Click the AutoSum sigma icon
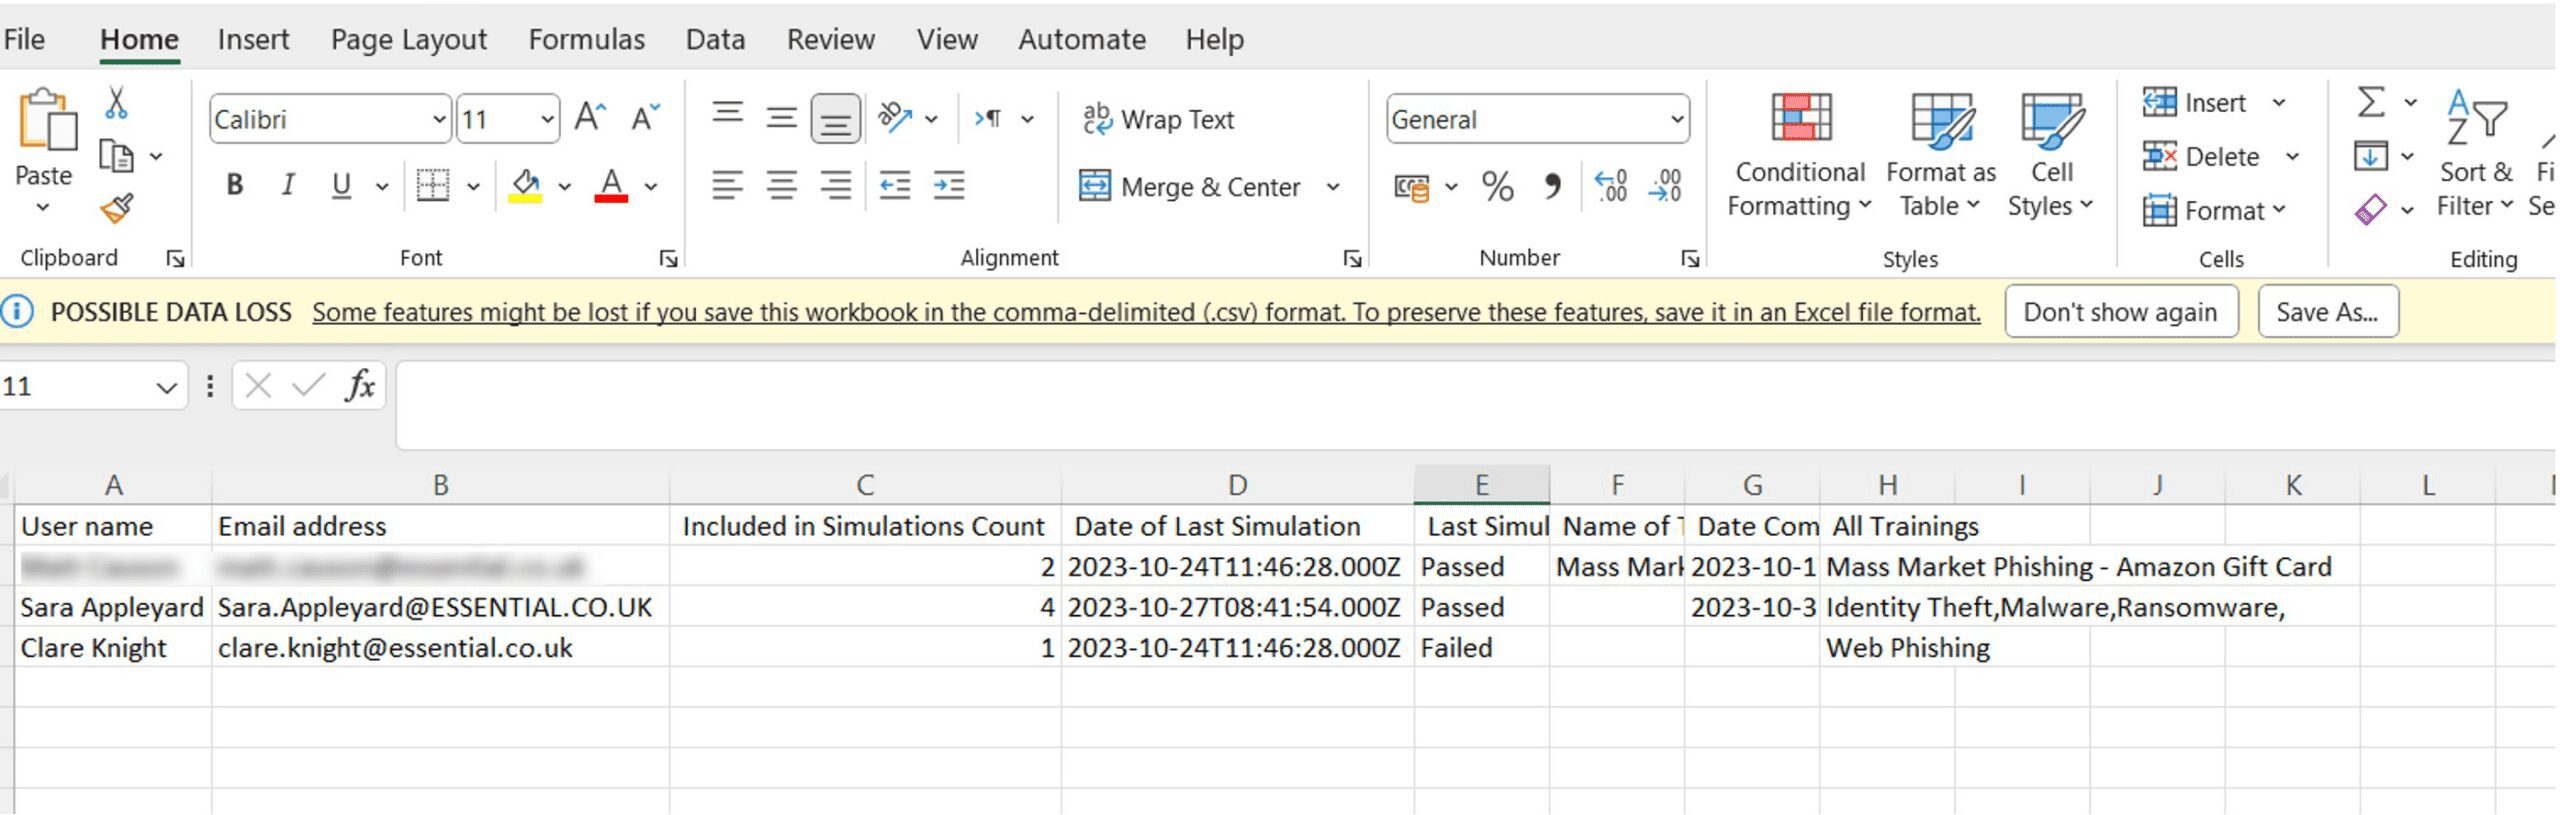The width and height of the screenshot is (2560, 815). (2371, 102)
